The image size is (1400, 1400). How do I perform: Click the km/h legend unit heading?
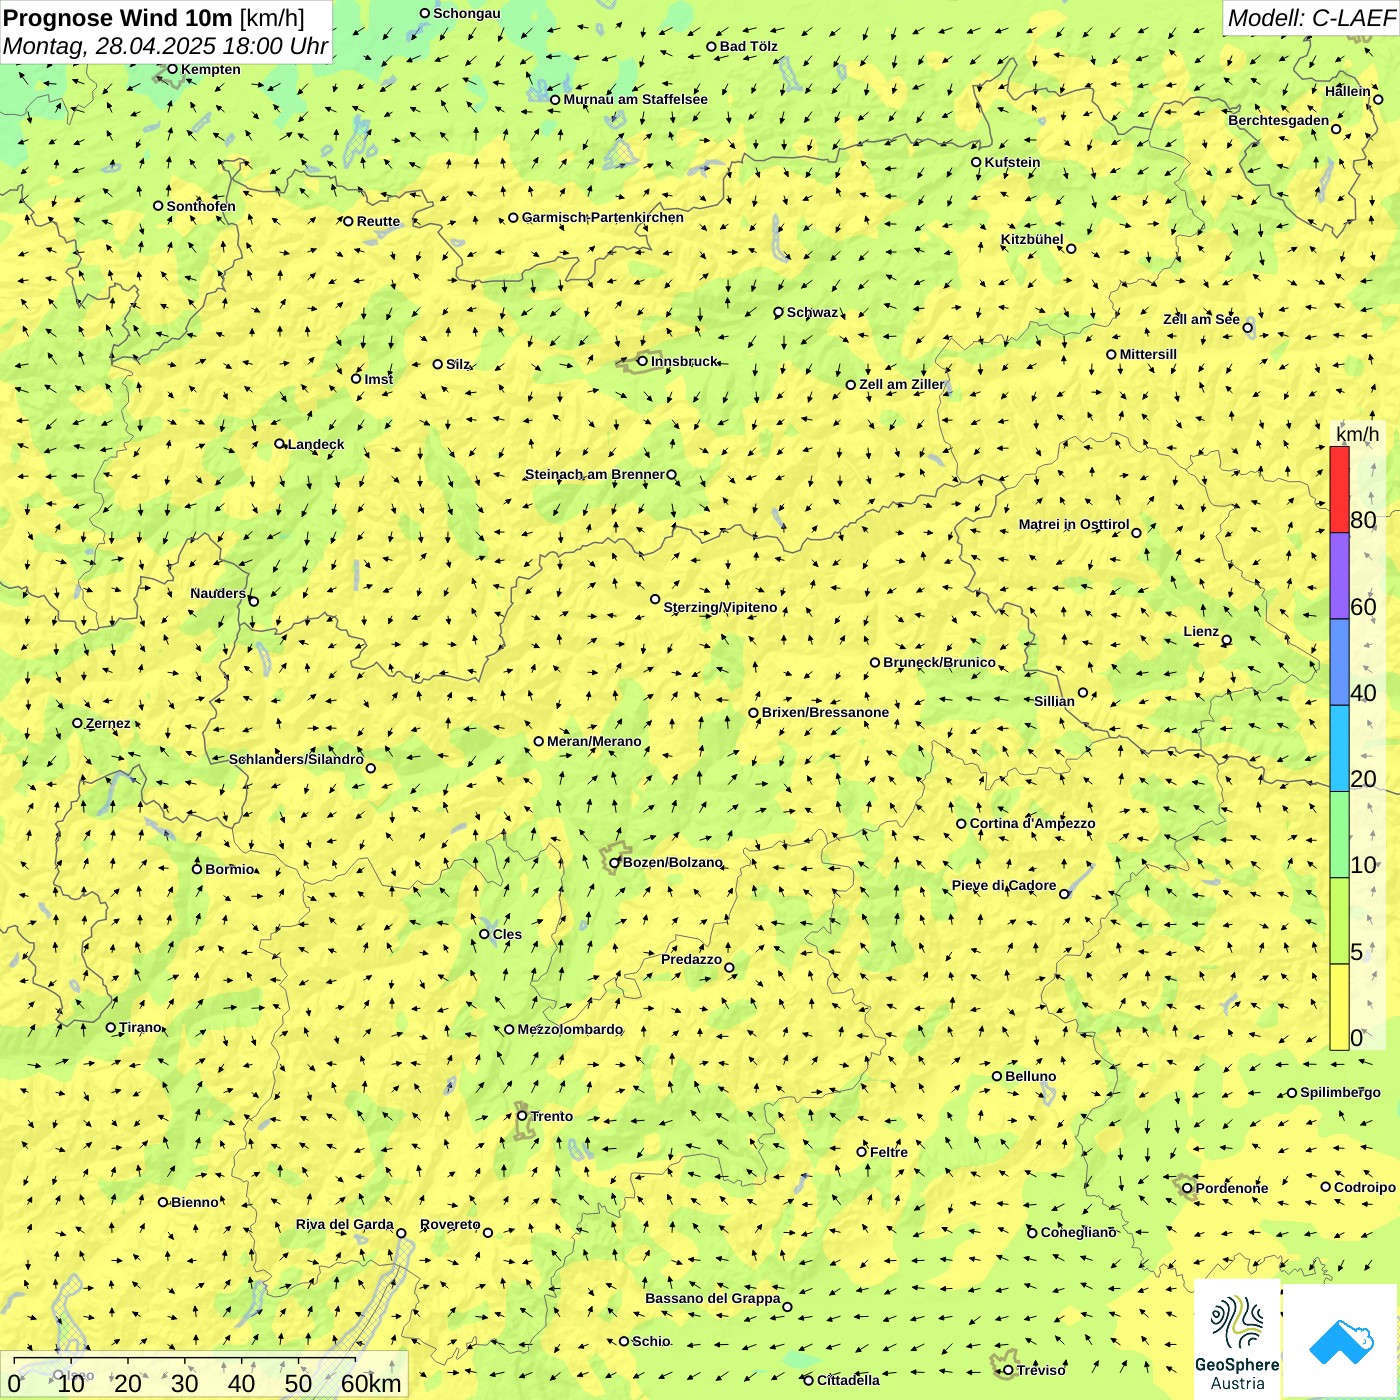tap(1357, 434)
